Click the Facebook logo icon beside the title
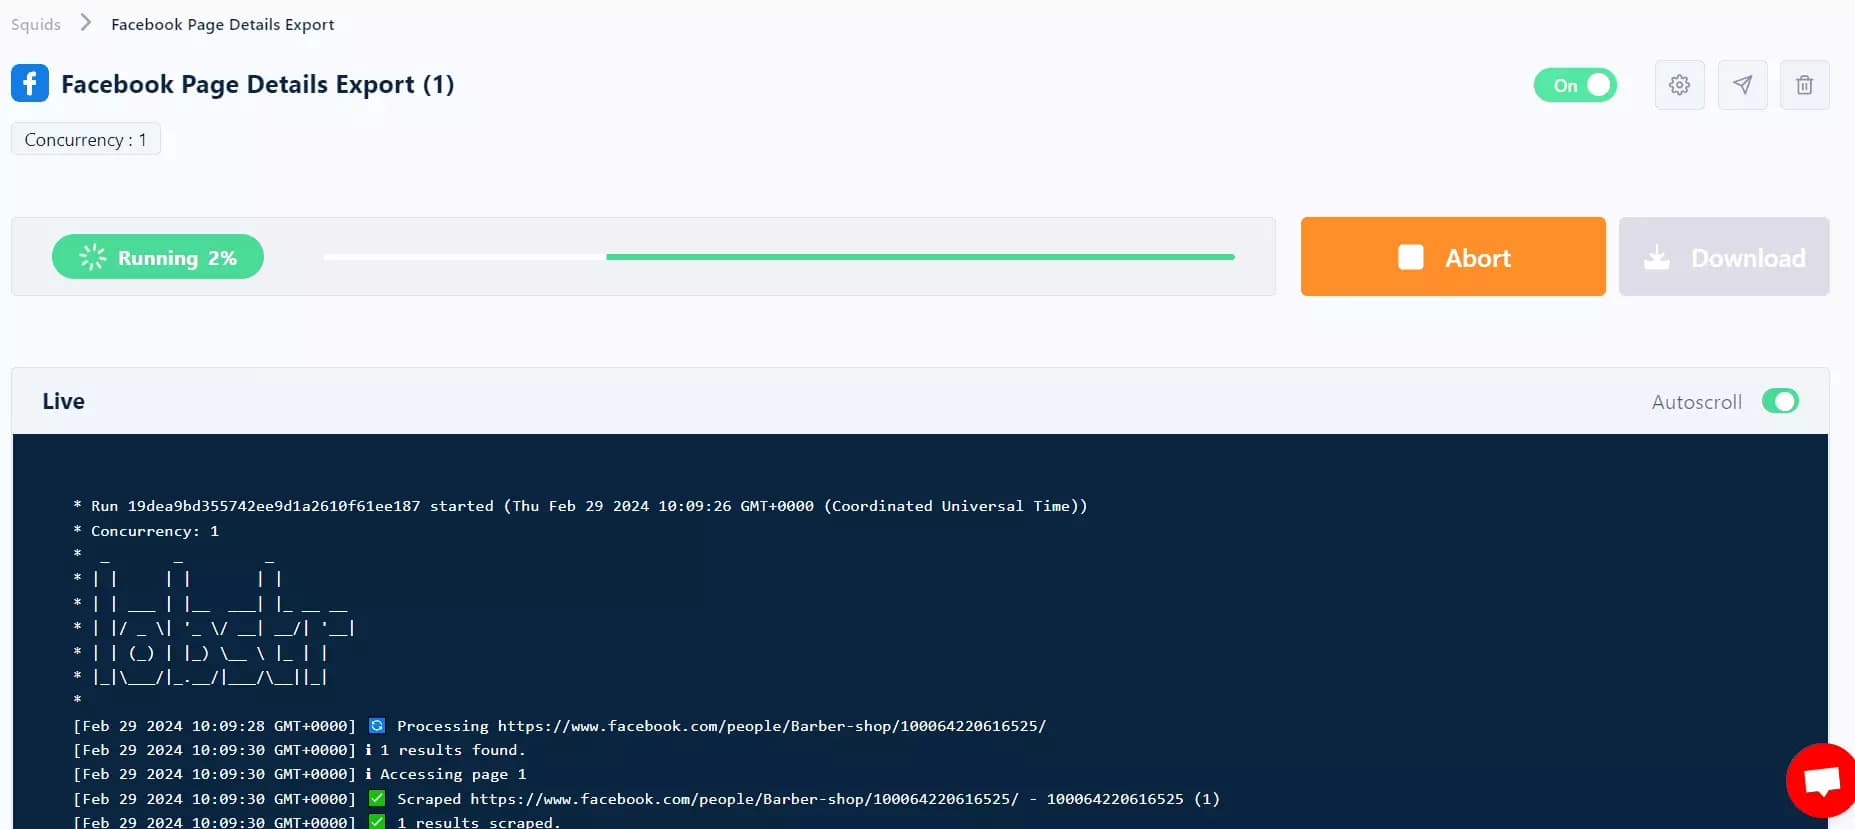Screen dimensions: 1855x829 30,83
